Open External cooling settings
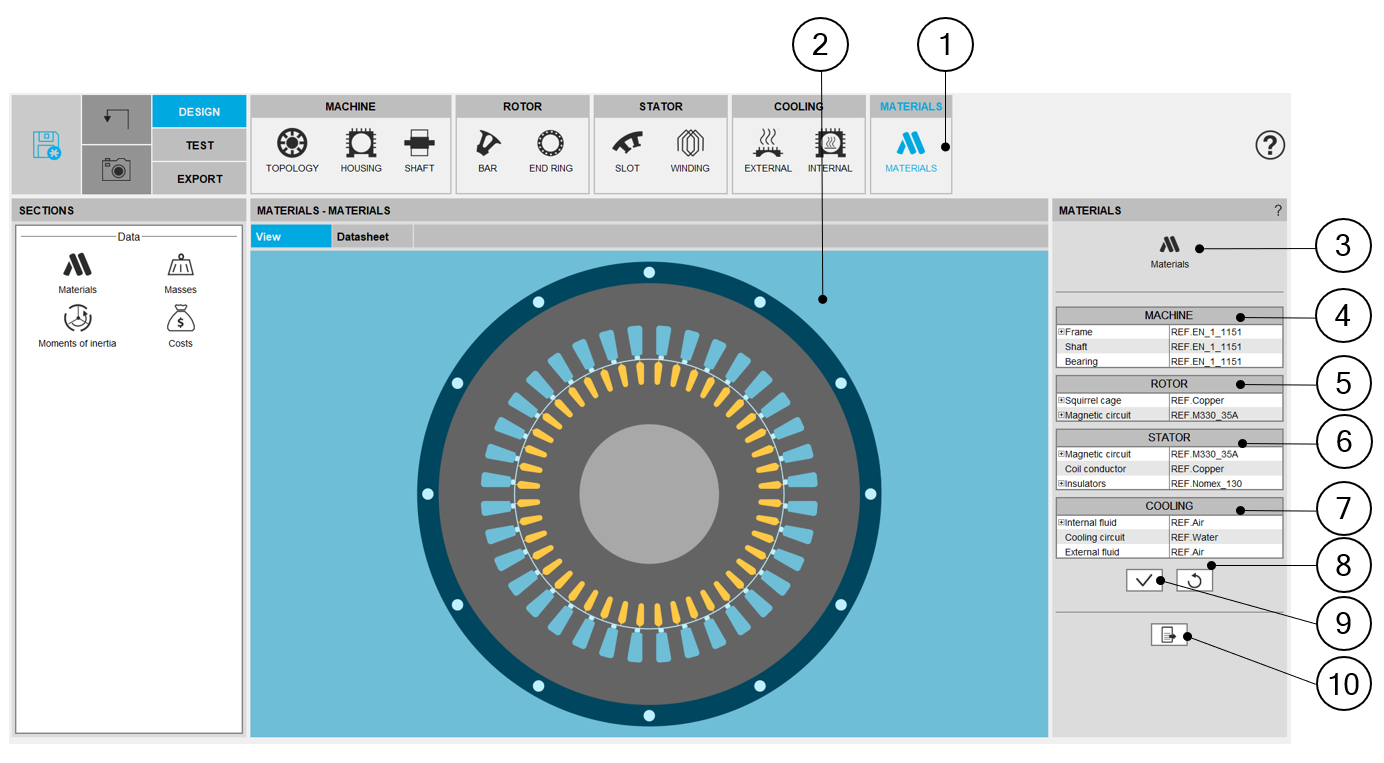The image size is (1384, 763). [x=768, y=144]
